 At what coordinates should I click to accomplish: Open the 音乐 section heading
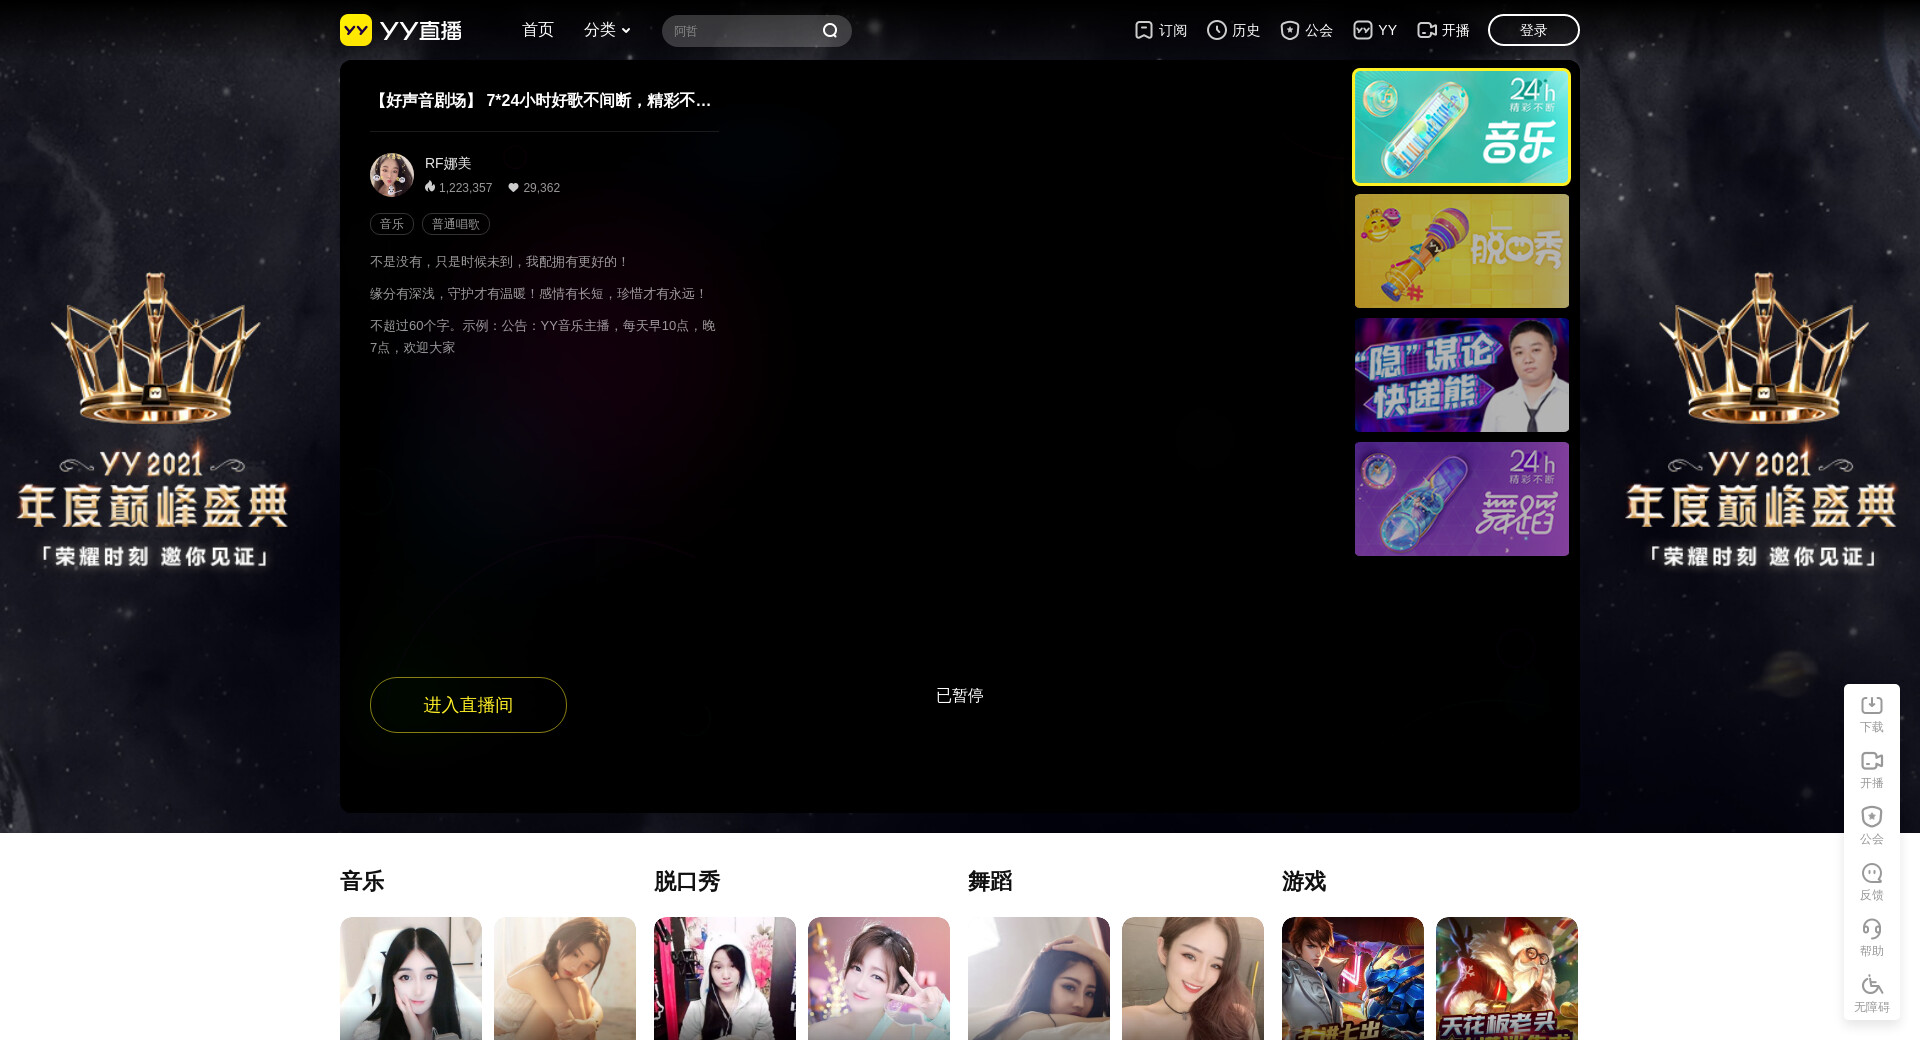[362, 881]
